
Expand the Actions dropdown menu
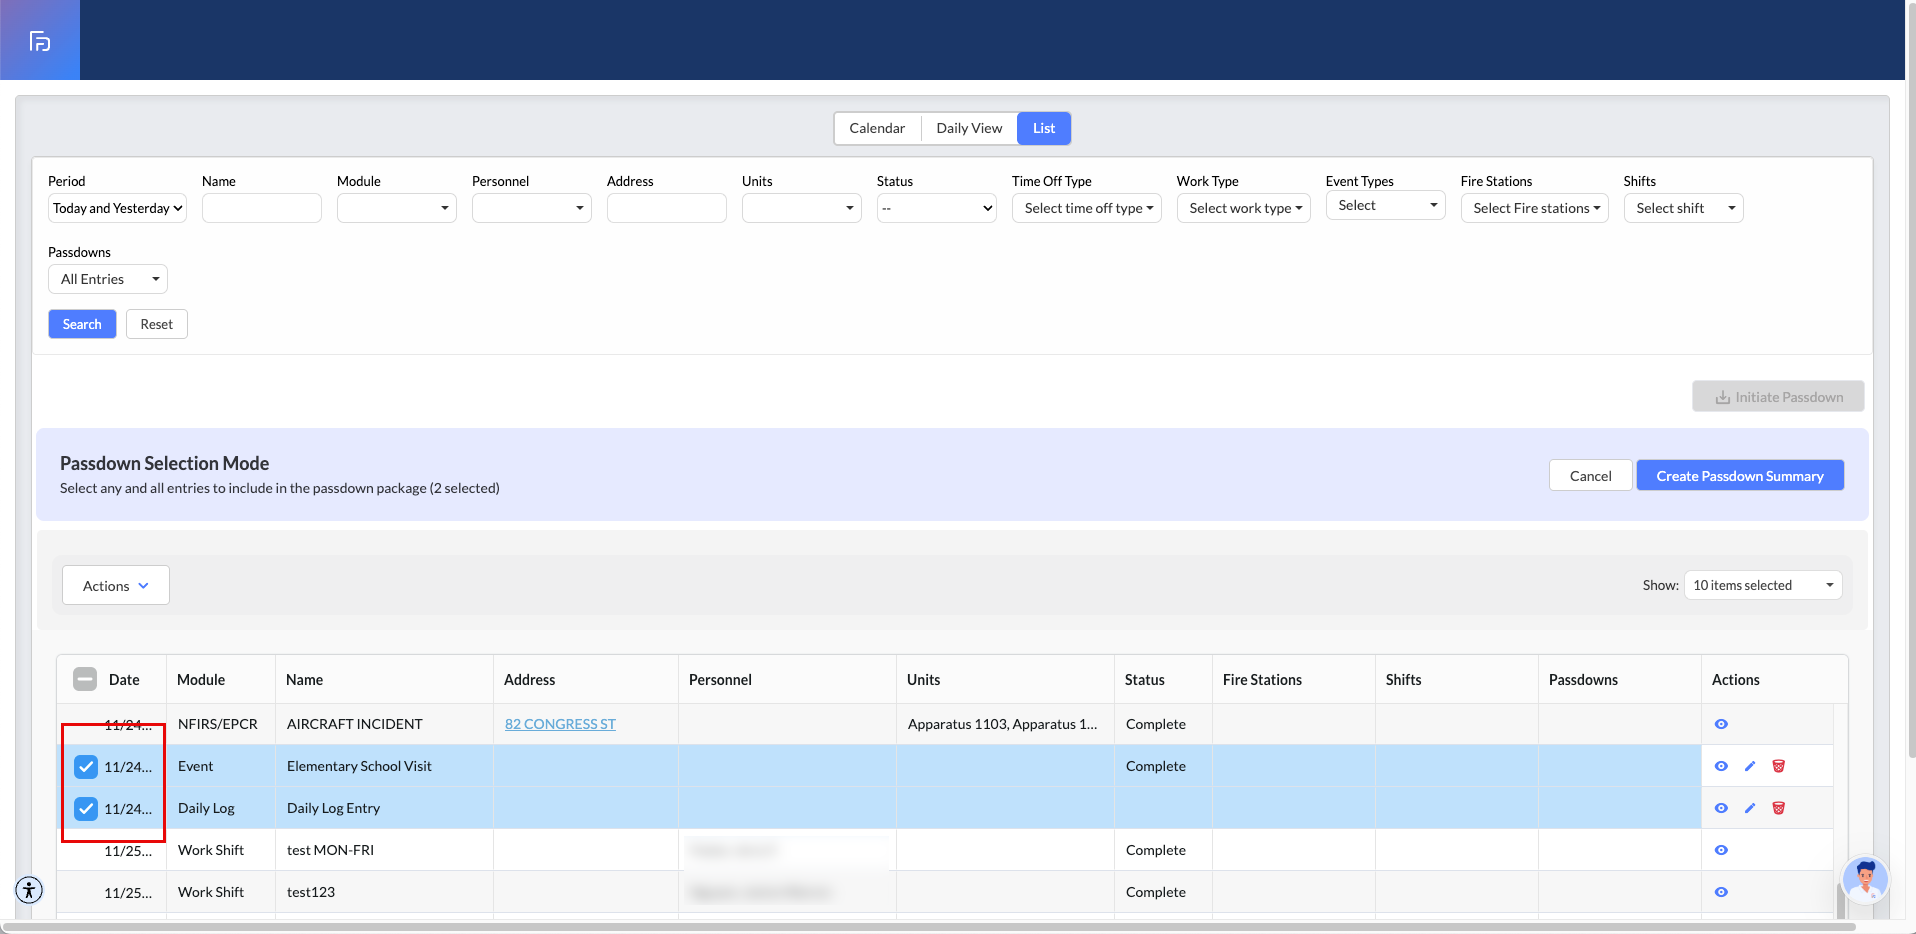(x=116, y=586)
